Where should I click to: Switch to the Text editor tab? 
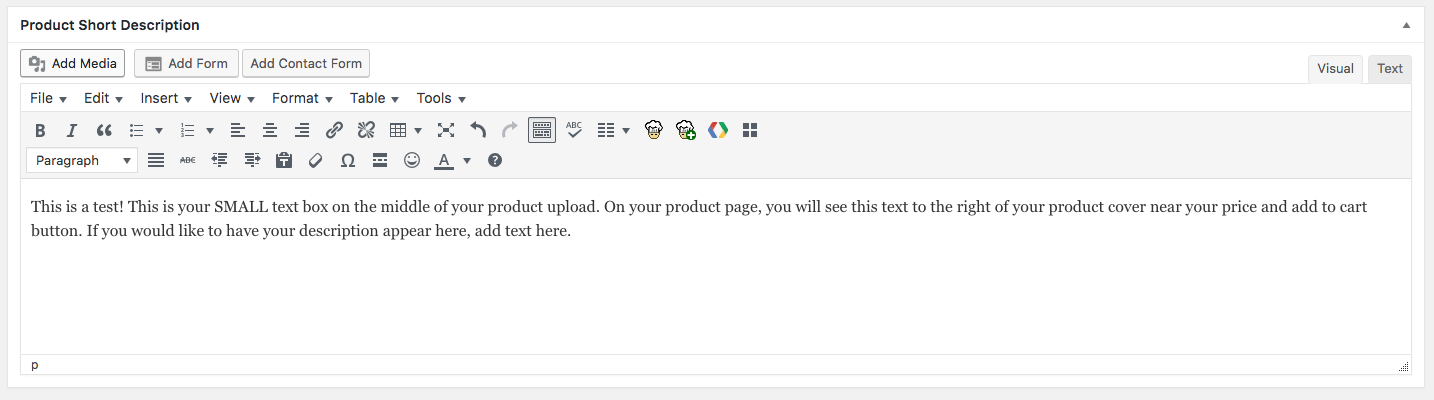point(1390,69)
